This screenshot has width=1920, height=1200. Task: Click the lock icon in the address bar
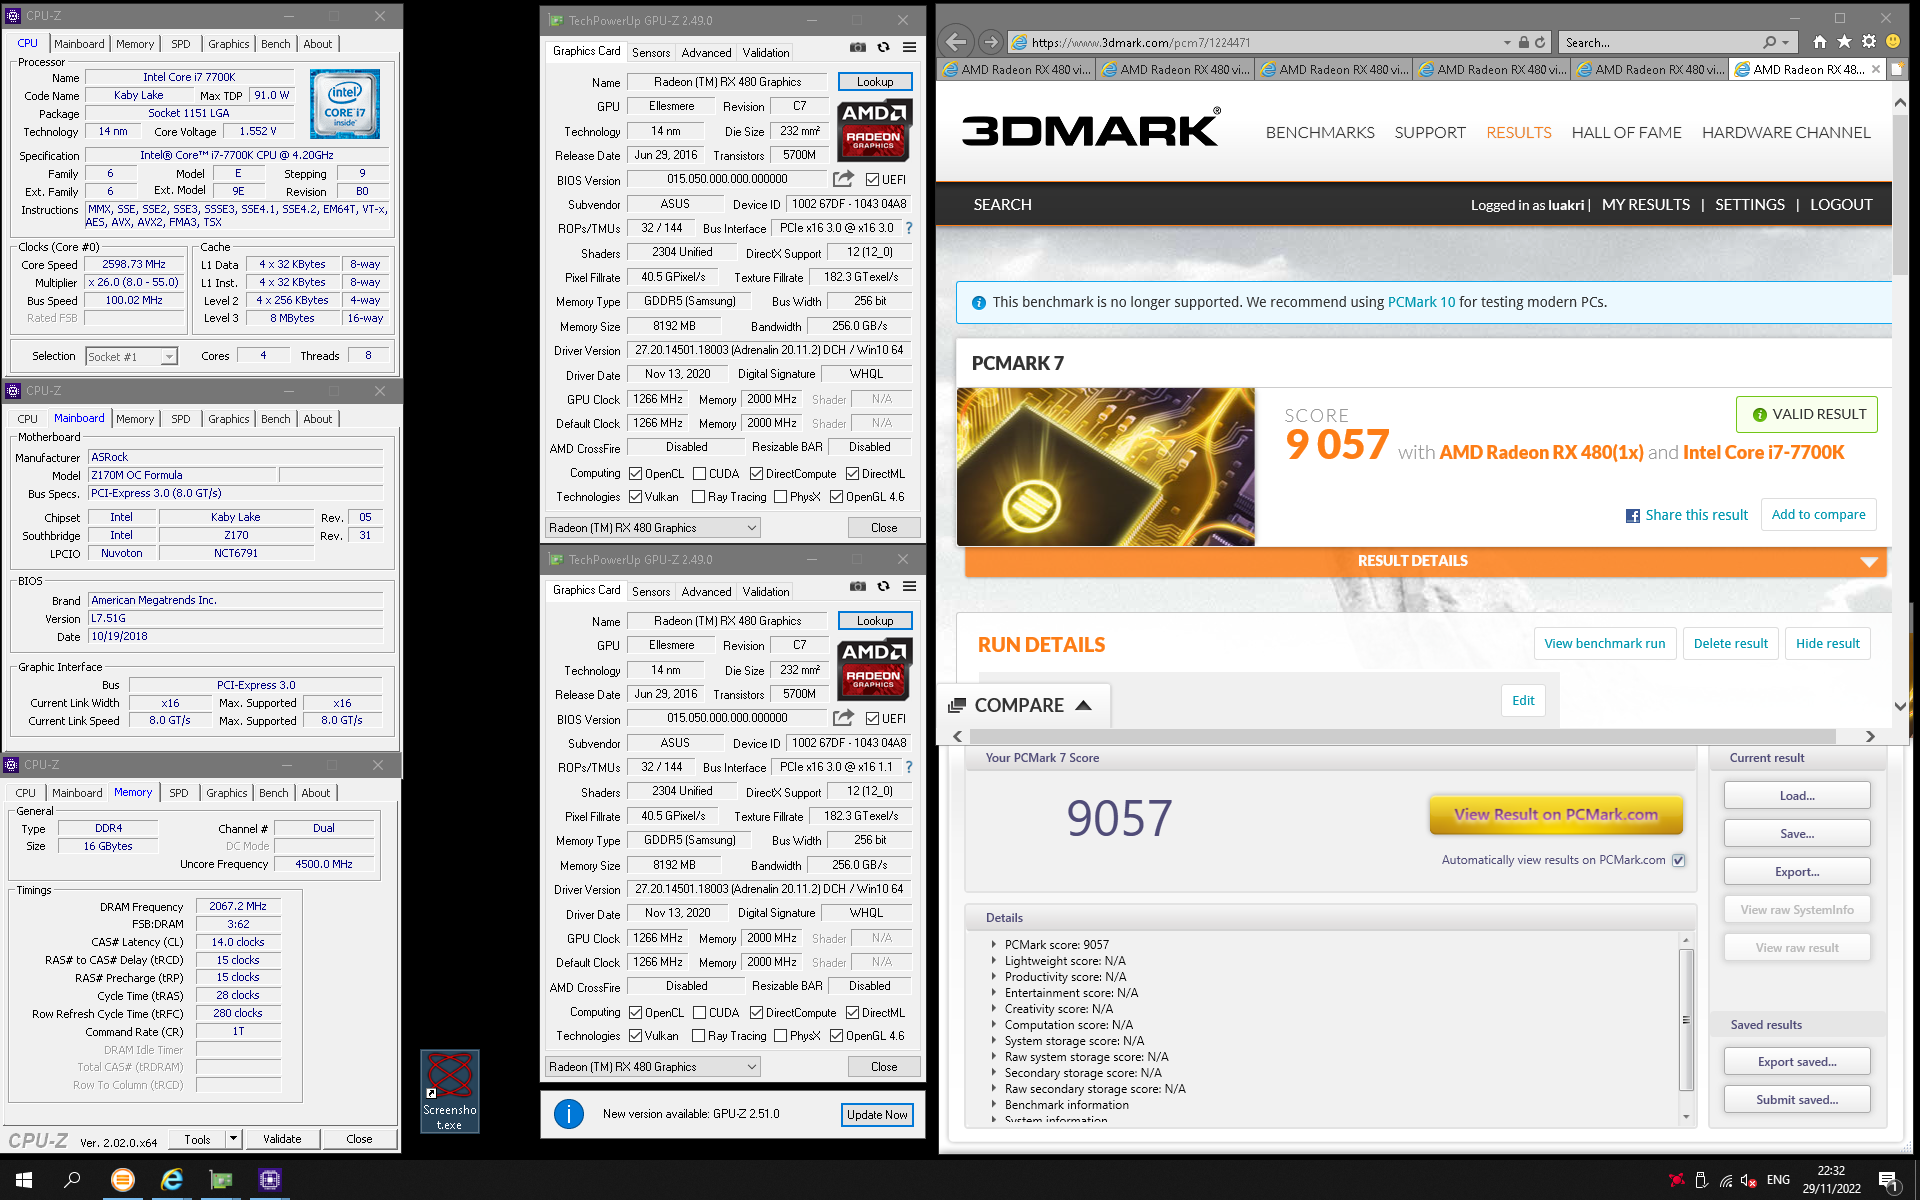tap(1523, 42)
